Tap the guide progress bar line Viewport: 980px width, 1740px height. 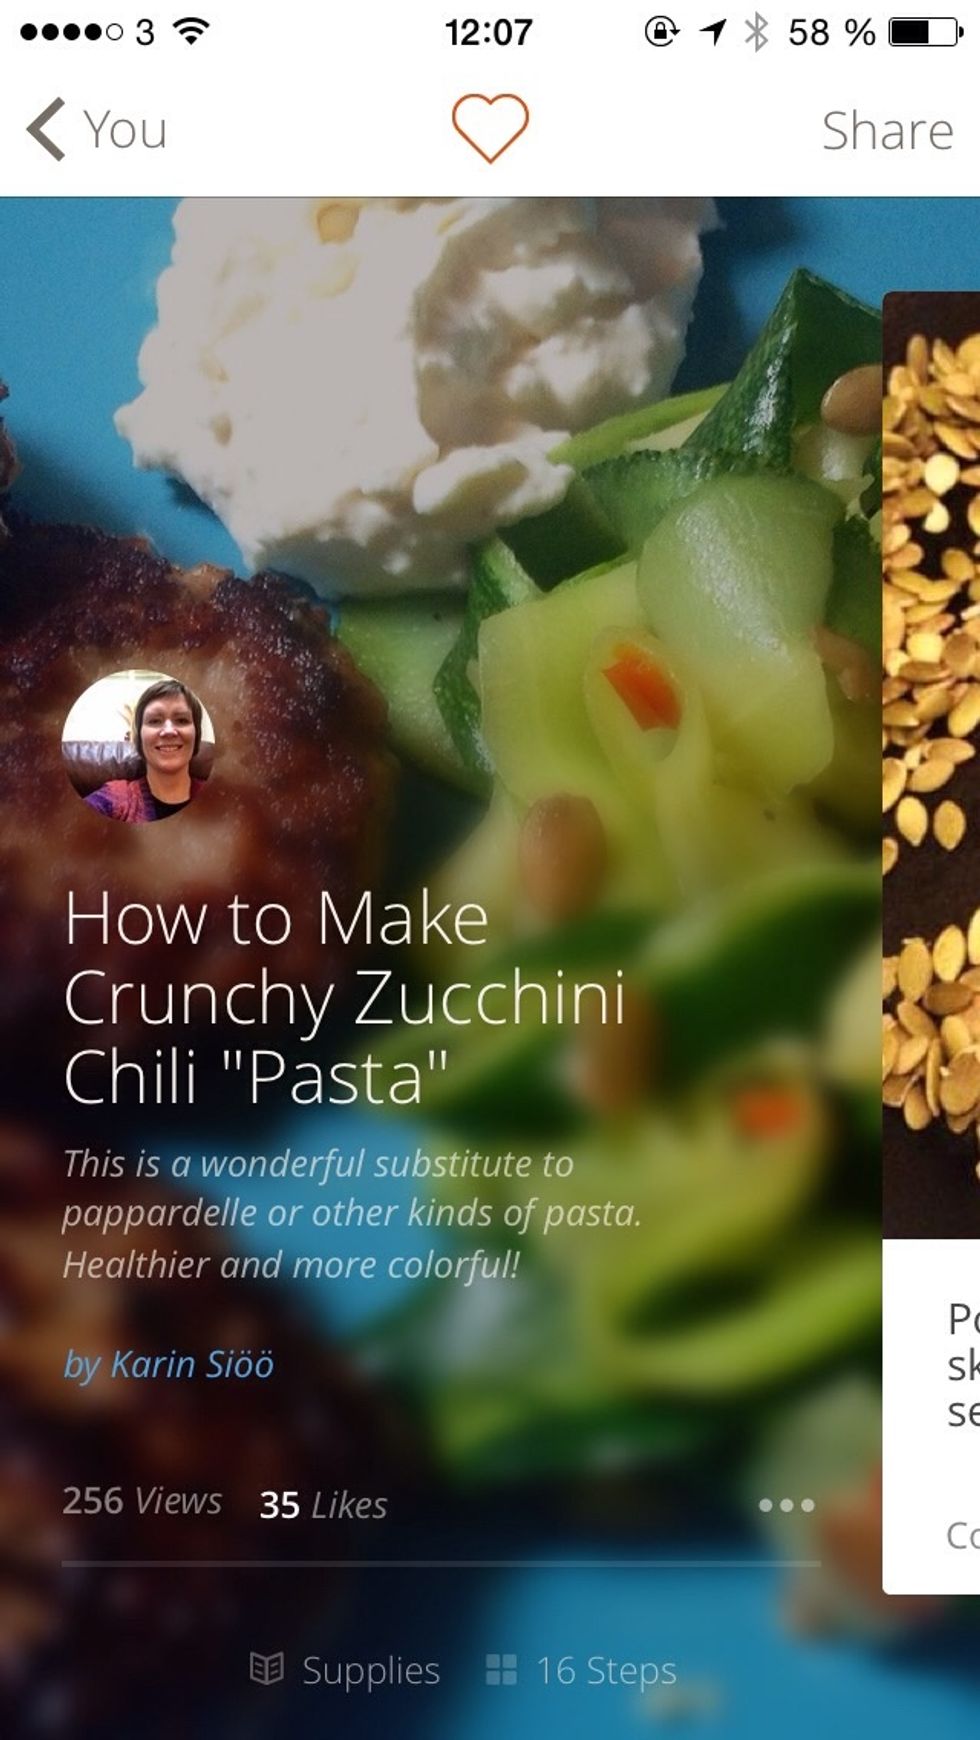click(x=441, y=1563)
